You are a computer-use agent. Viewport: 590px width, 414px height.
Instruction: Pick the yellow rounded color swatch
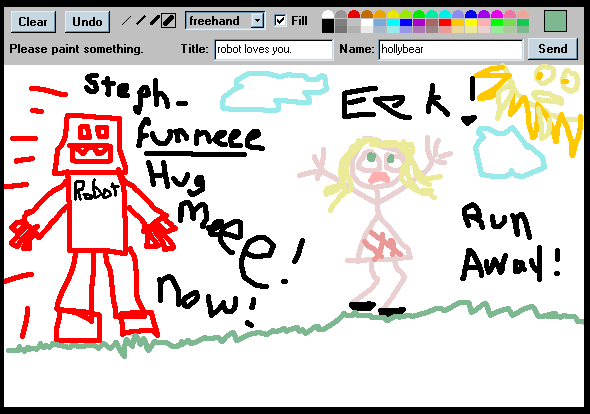click(x=393, y=14)
